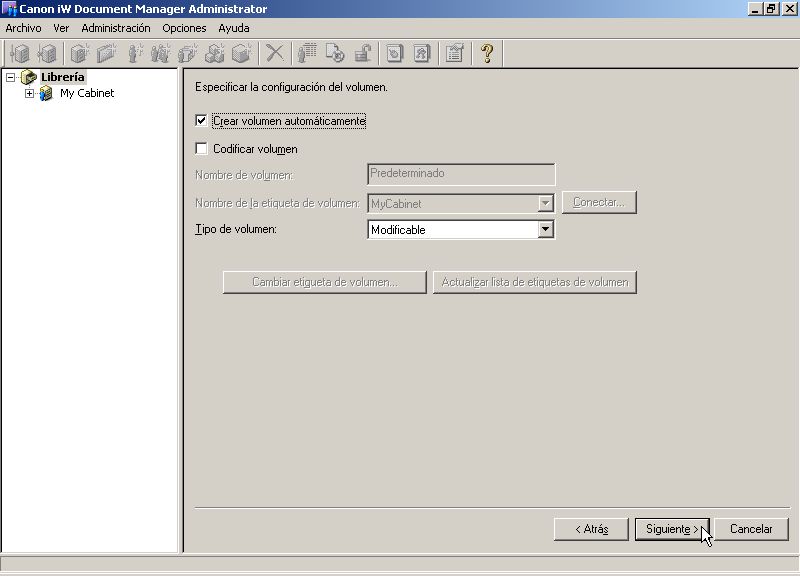Viewport: 800px width, 576px height.
Task: Select the Librería label in the tree
Action: click(x=63, y=77)
